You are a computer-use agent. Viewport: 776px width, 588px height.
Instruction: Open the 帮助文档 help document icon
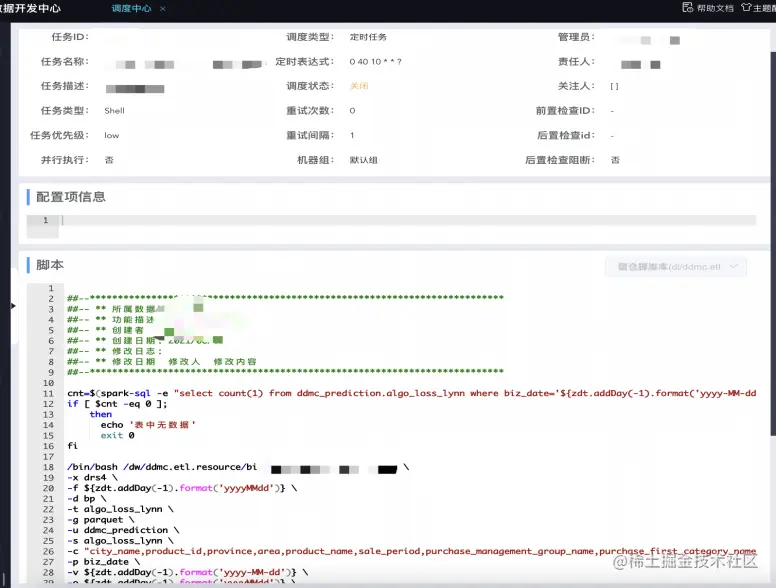pyautogui.click(x=687, y=7)
